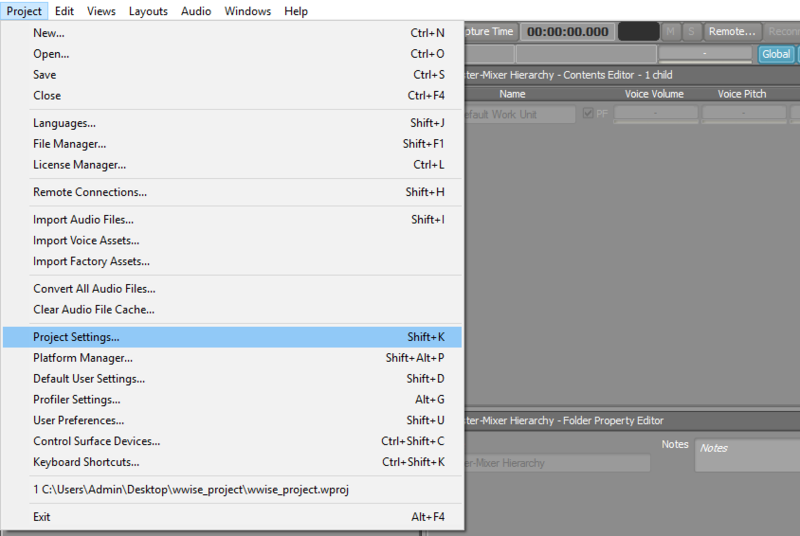Choose New... from Project menu
Viewport: 800px width, 536px height.
click(x=232, y=33)
